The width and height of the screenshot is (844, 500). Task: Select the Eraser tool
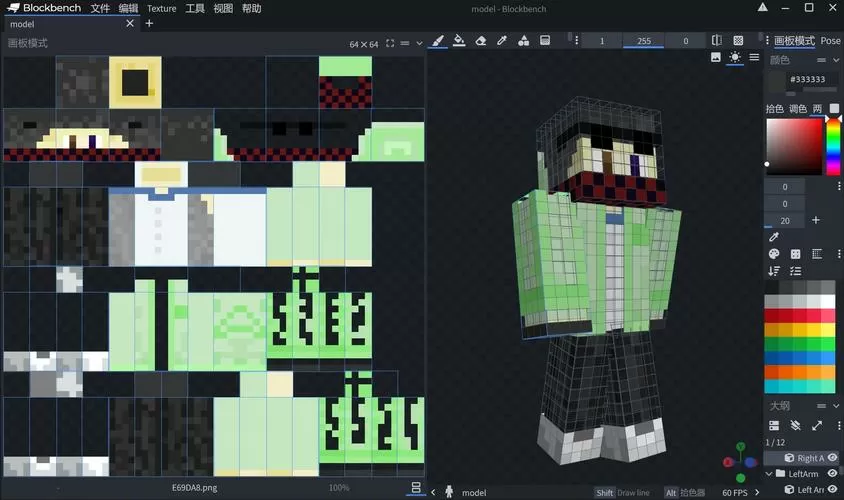point(481,41)
